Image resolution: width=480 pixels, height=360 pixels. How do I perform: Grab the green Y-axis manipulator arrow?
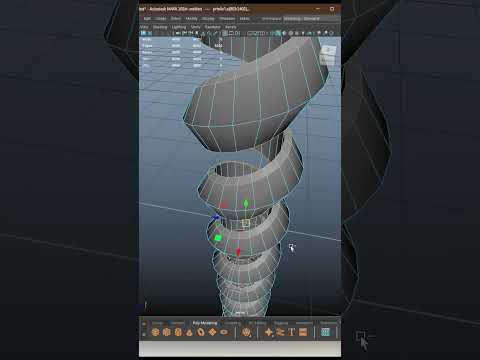246,204
